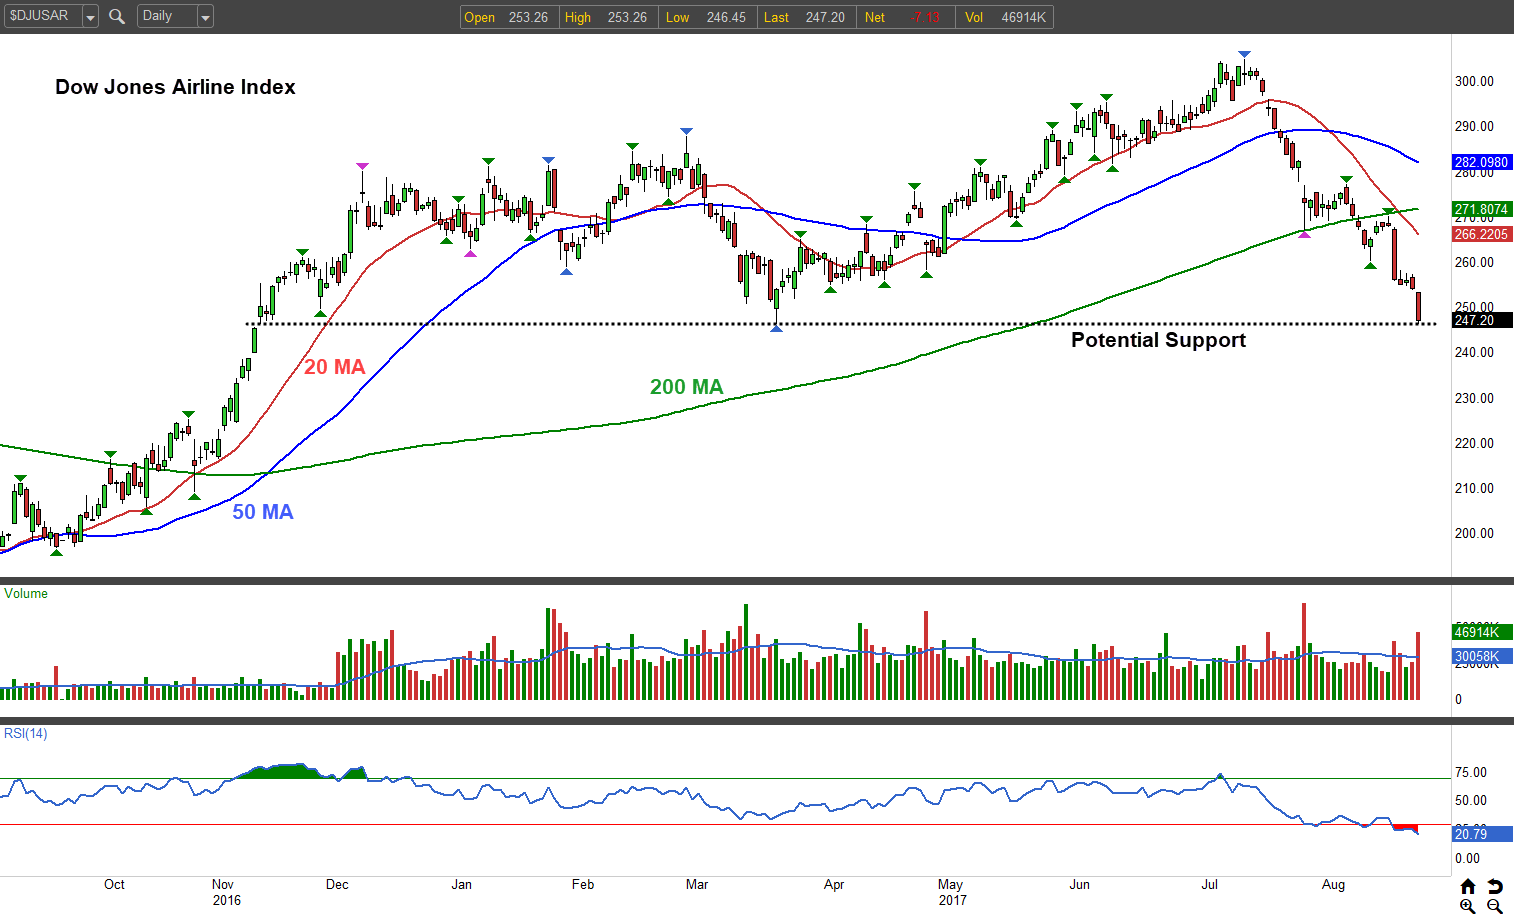The width and height of the screenshot is (1514, 916).
Task: Click the green 271.8074 price tag
Action: [x=1482, y=209]
